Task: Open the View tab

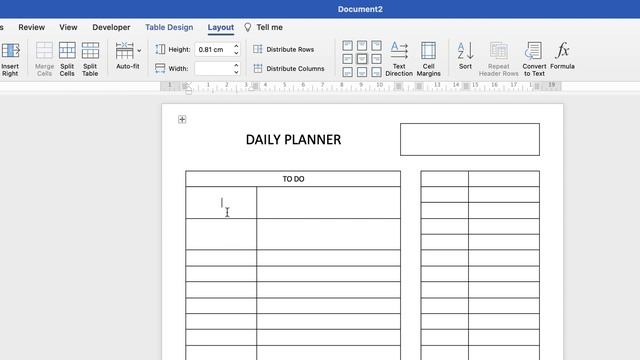Action: (68, 27)
